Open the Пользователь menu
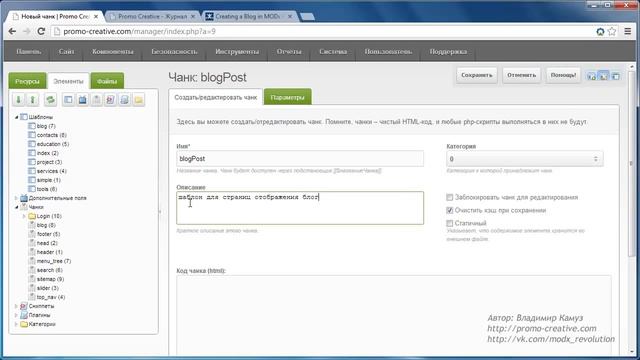Viewport: 640px width, 360px height. point(388,51)
